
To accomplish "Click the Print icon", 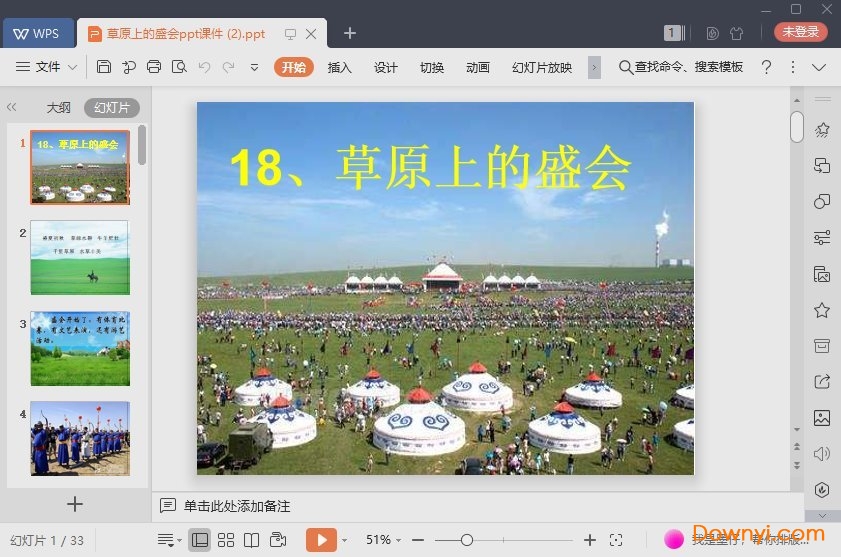I will (x=154, y=67).
